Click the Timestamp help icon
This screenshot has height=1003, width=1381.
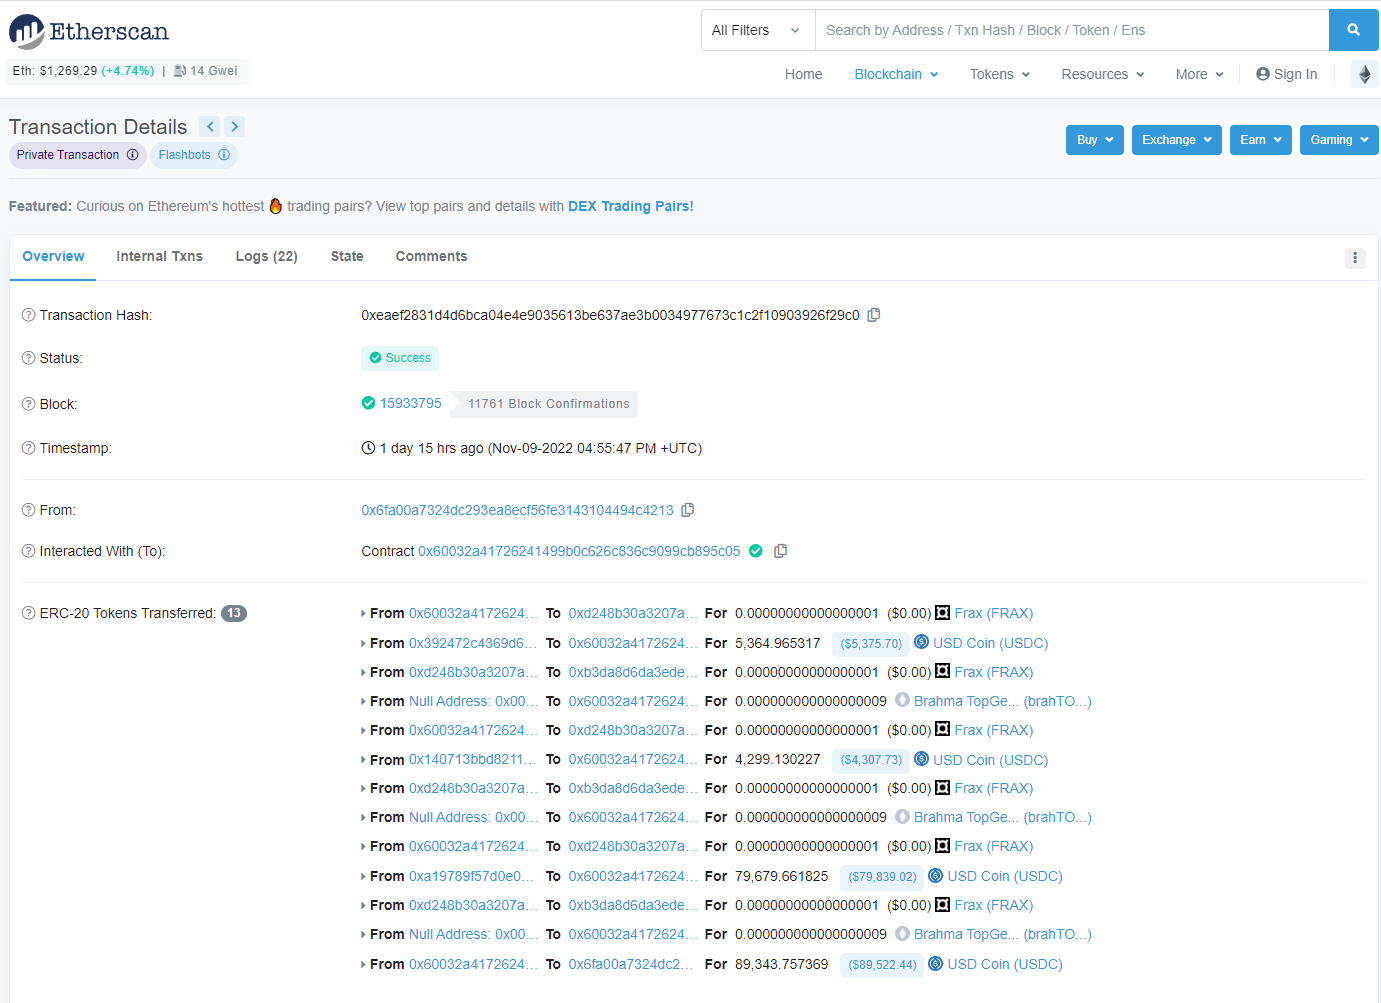tap(29, 448)
